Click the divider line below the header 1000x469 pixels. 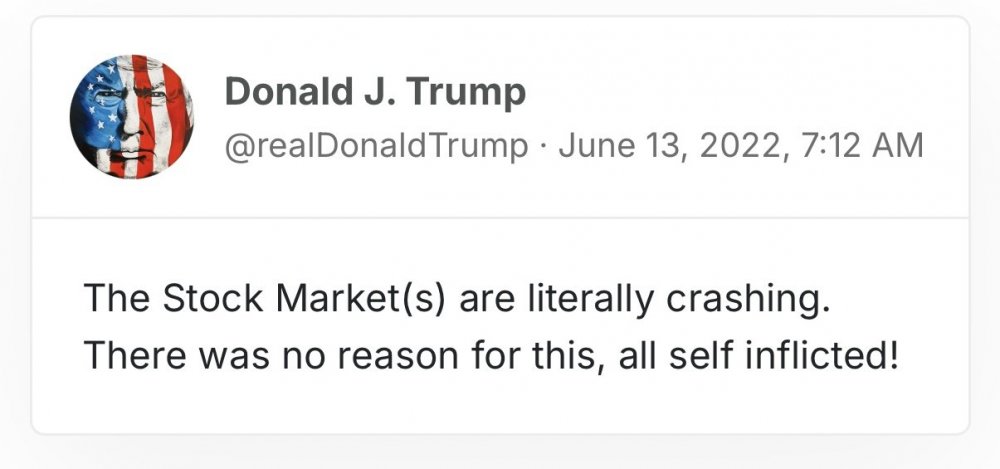click(500, 217)
